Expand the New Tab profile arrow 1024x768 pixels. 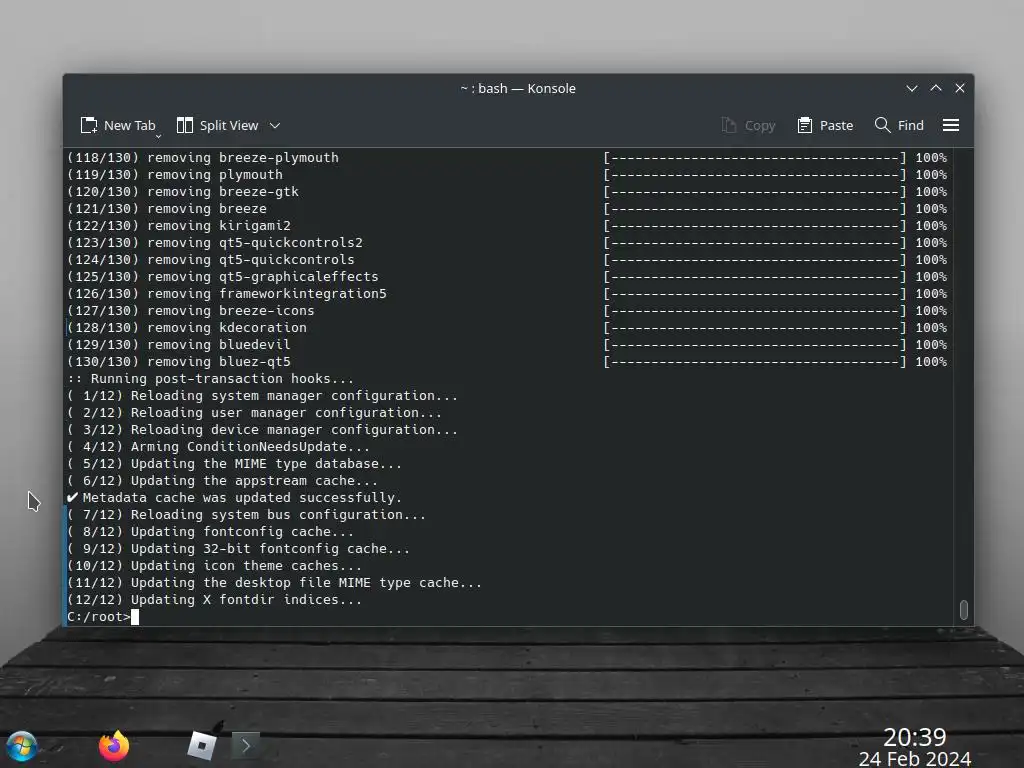point(158,136)
